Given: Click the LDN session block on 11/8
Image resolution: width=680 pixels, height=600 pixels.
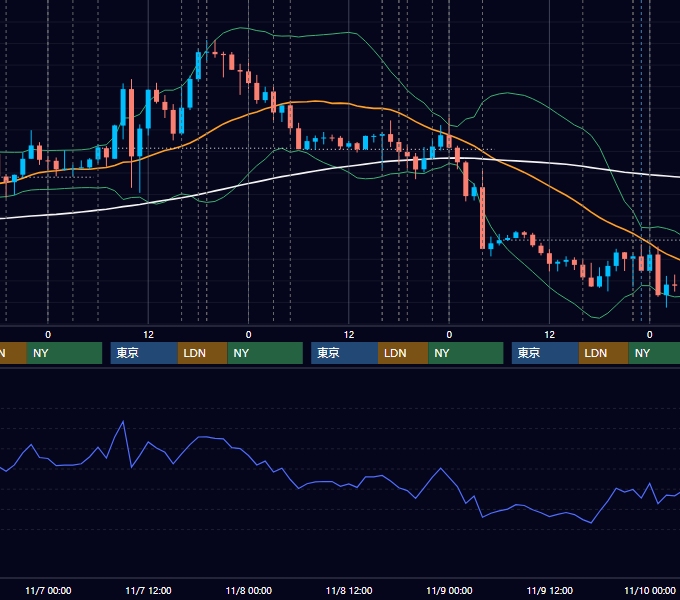Looking at the screenshot, I should click(x=403, y=353).
